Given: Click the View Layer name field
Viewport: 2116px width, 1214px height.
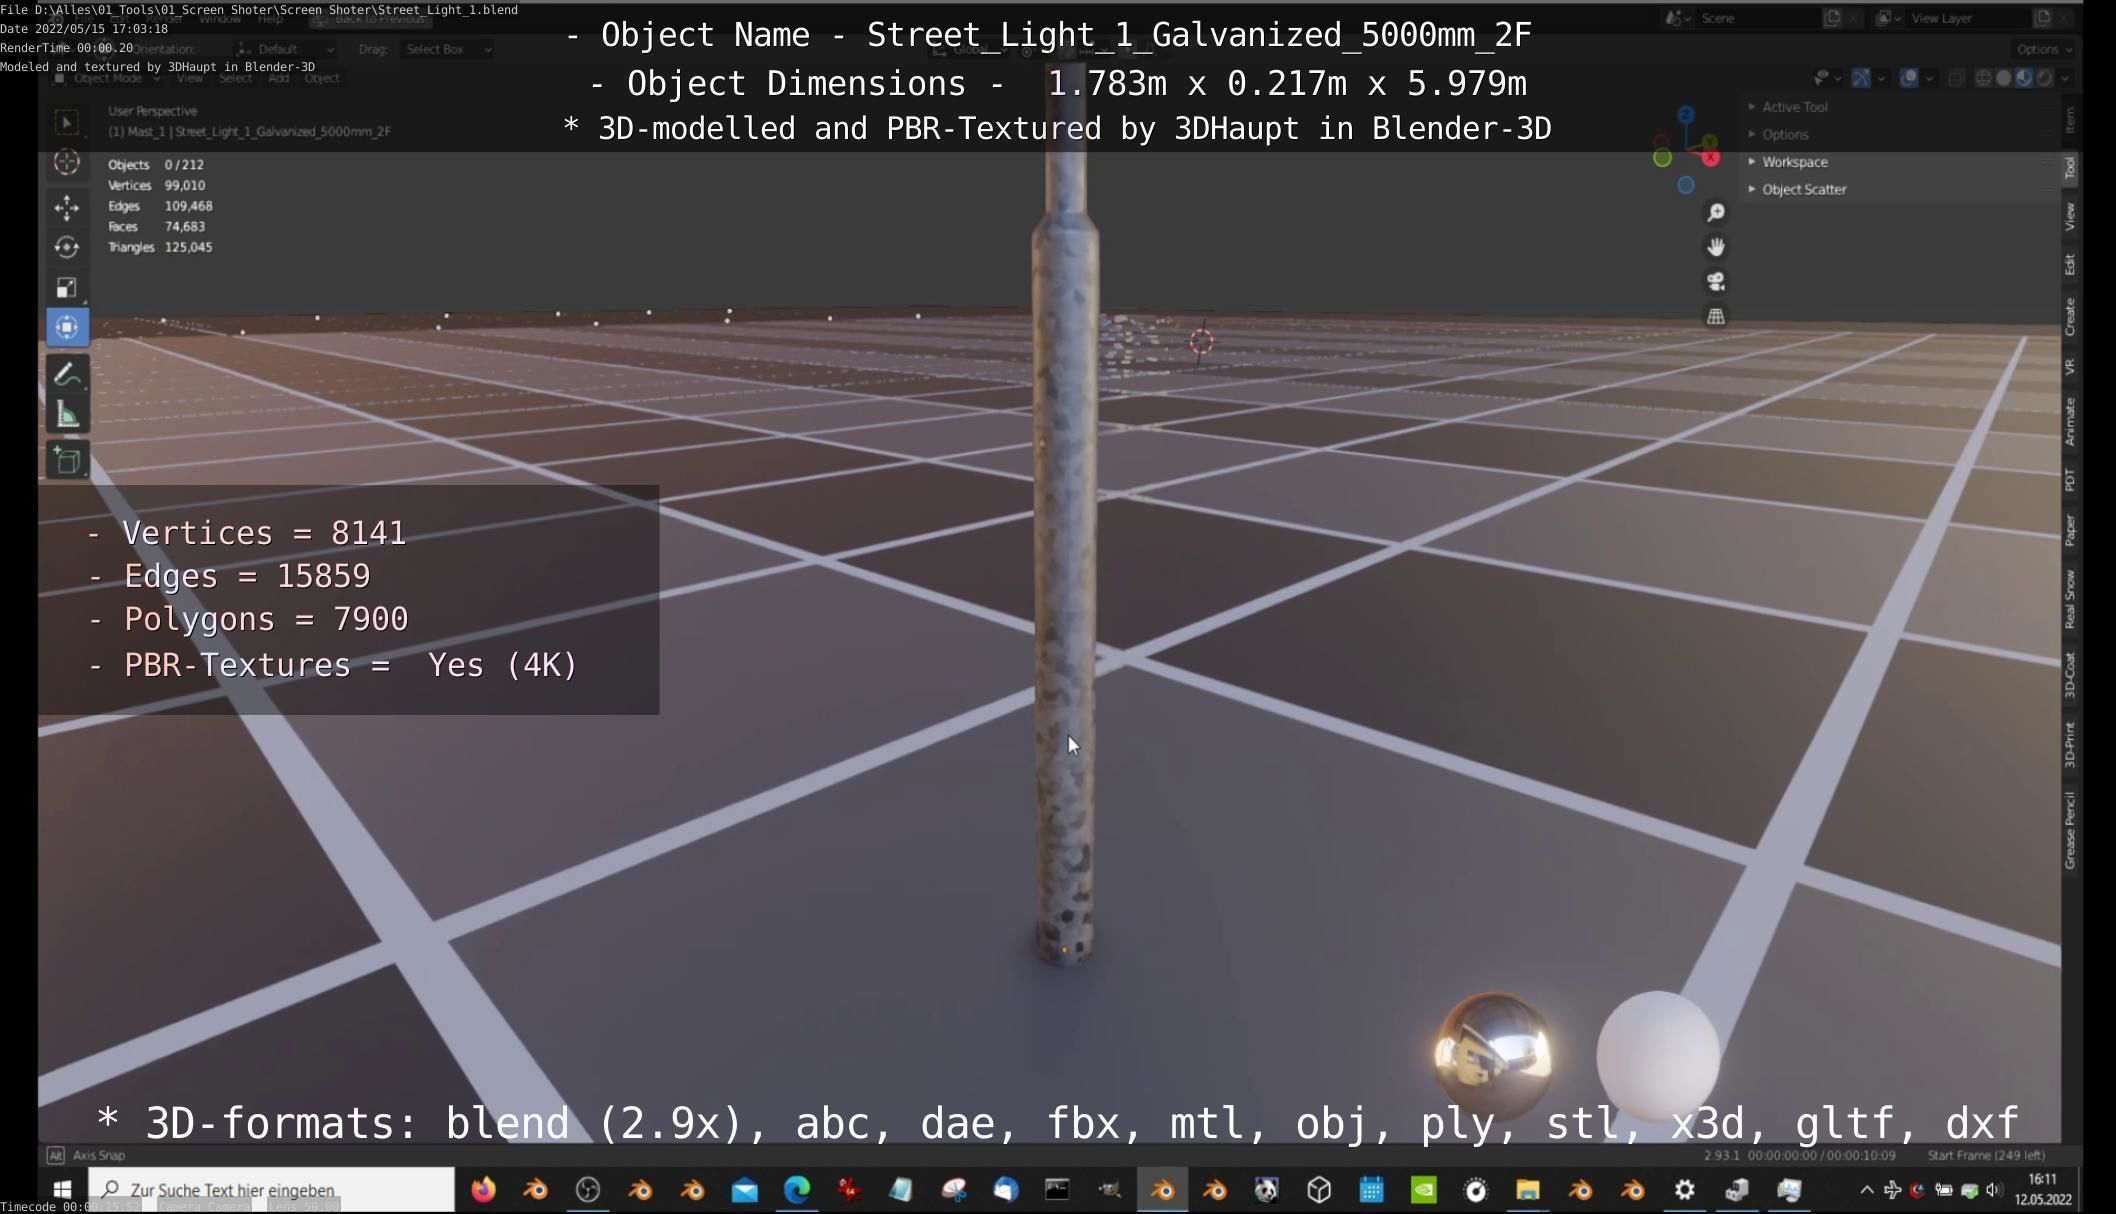Looking at the screenshot, I should pos(1968,18).
